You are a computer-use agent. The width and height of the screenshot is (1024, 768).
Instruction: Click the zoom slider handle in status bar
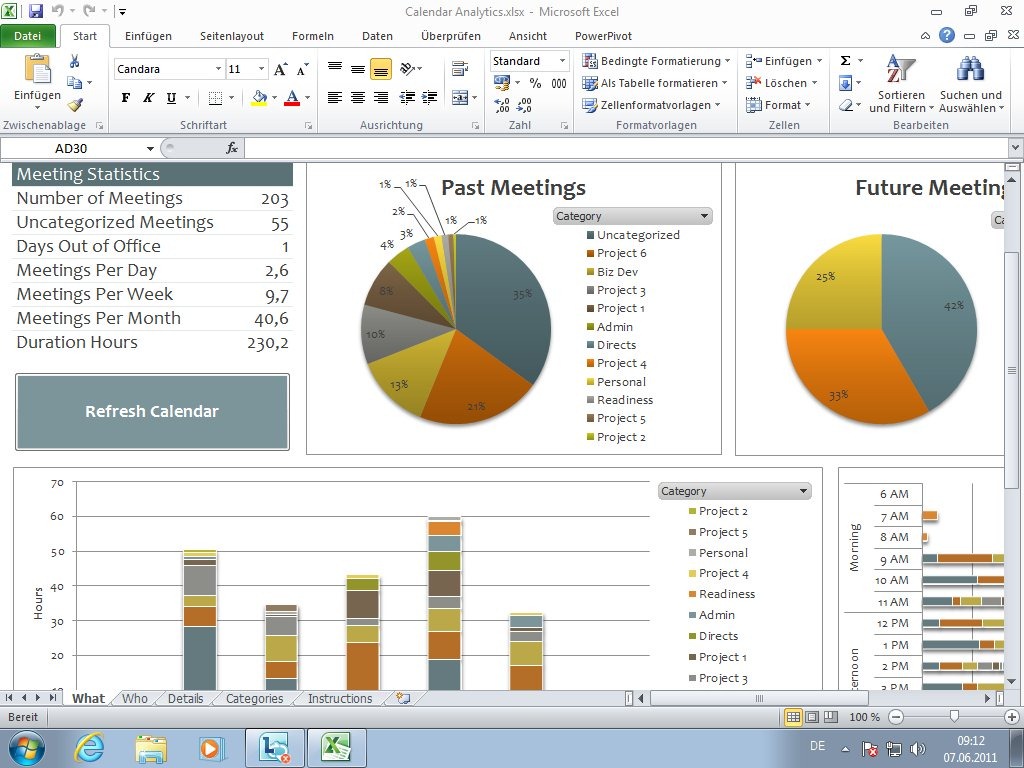954,717
